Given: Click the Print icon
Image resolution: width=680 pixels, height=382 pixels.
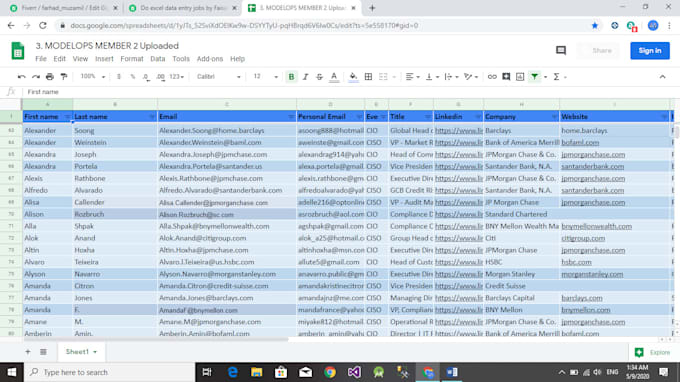Looking at the screenshot, I should coord(50,77).
